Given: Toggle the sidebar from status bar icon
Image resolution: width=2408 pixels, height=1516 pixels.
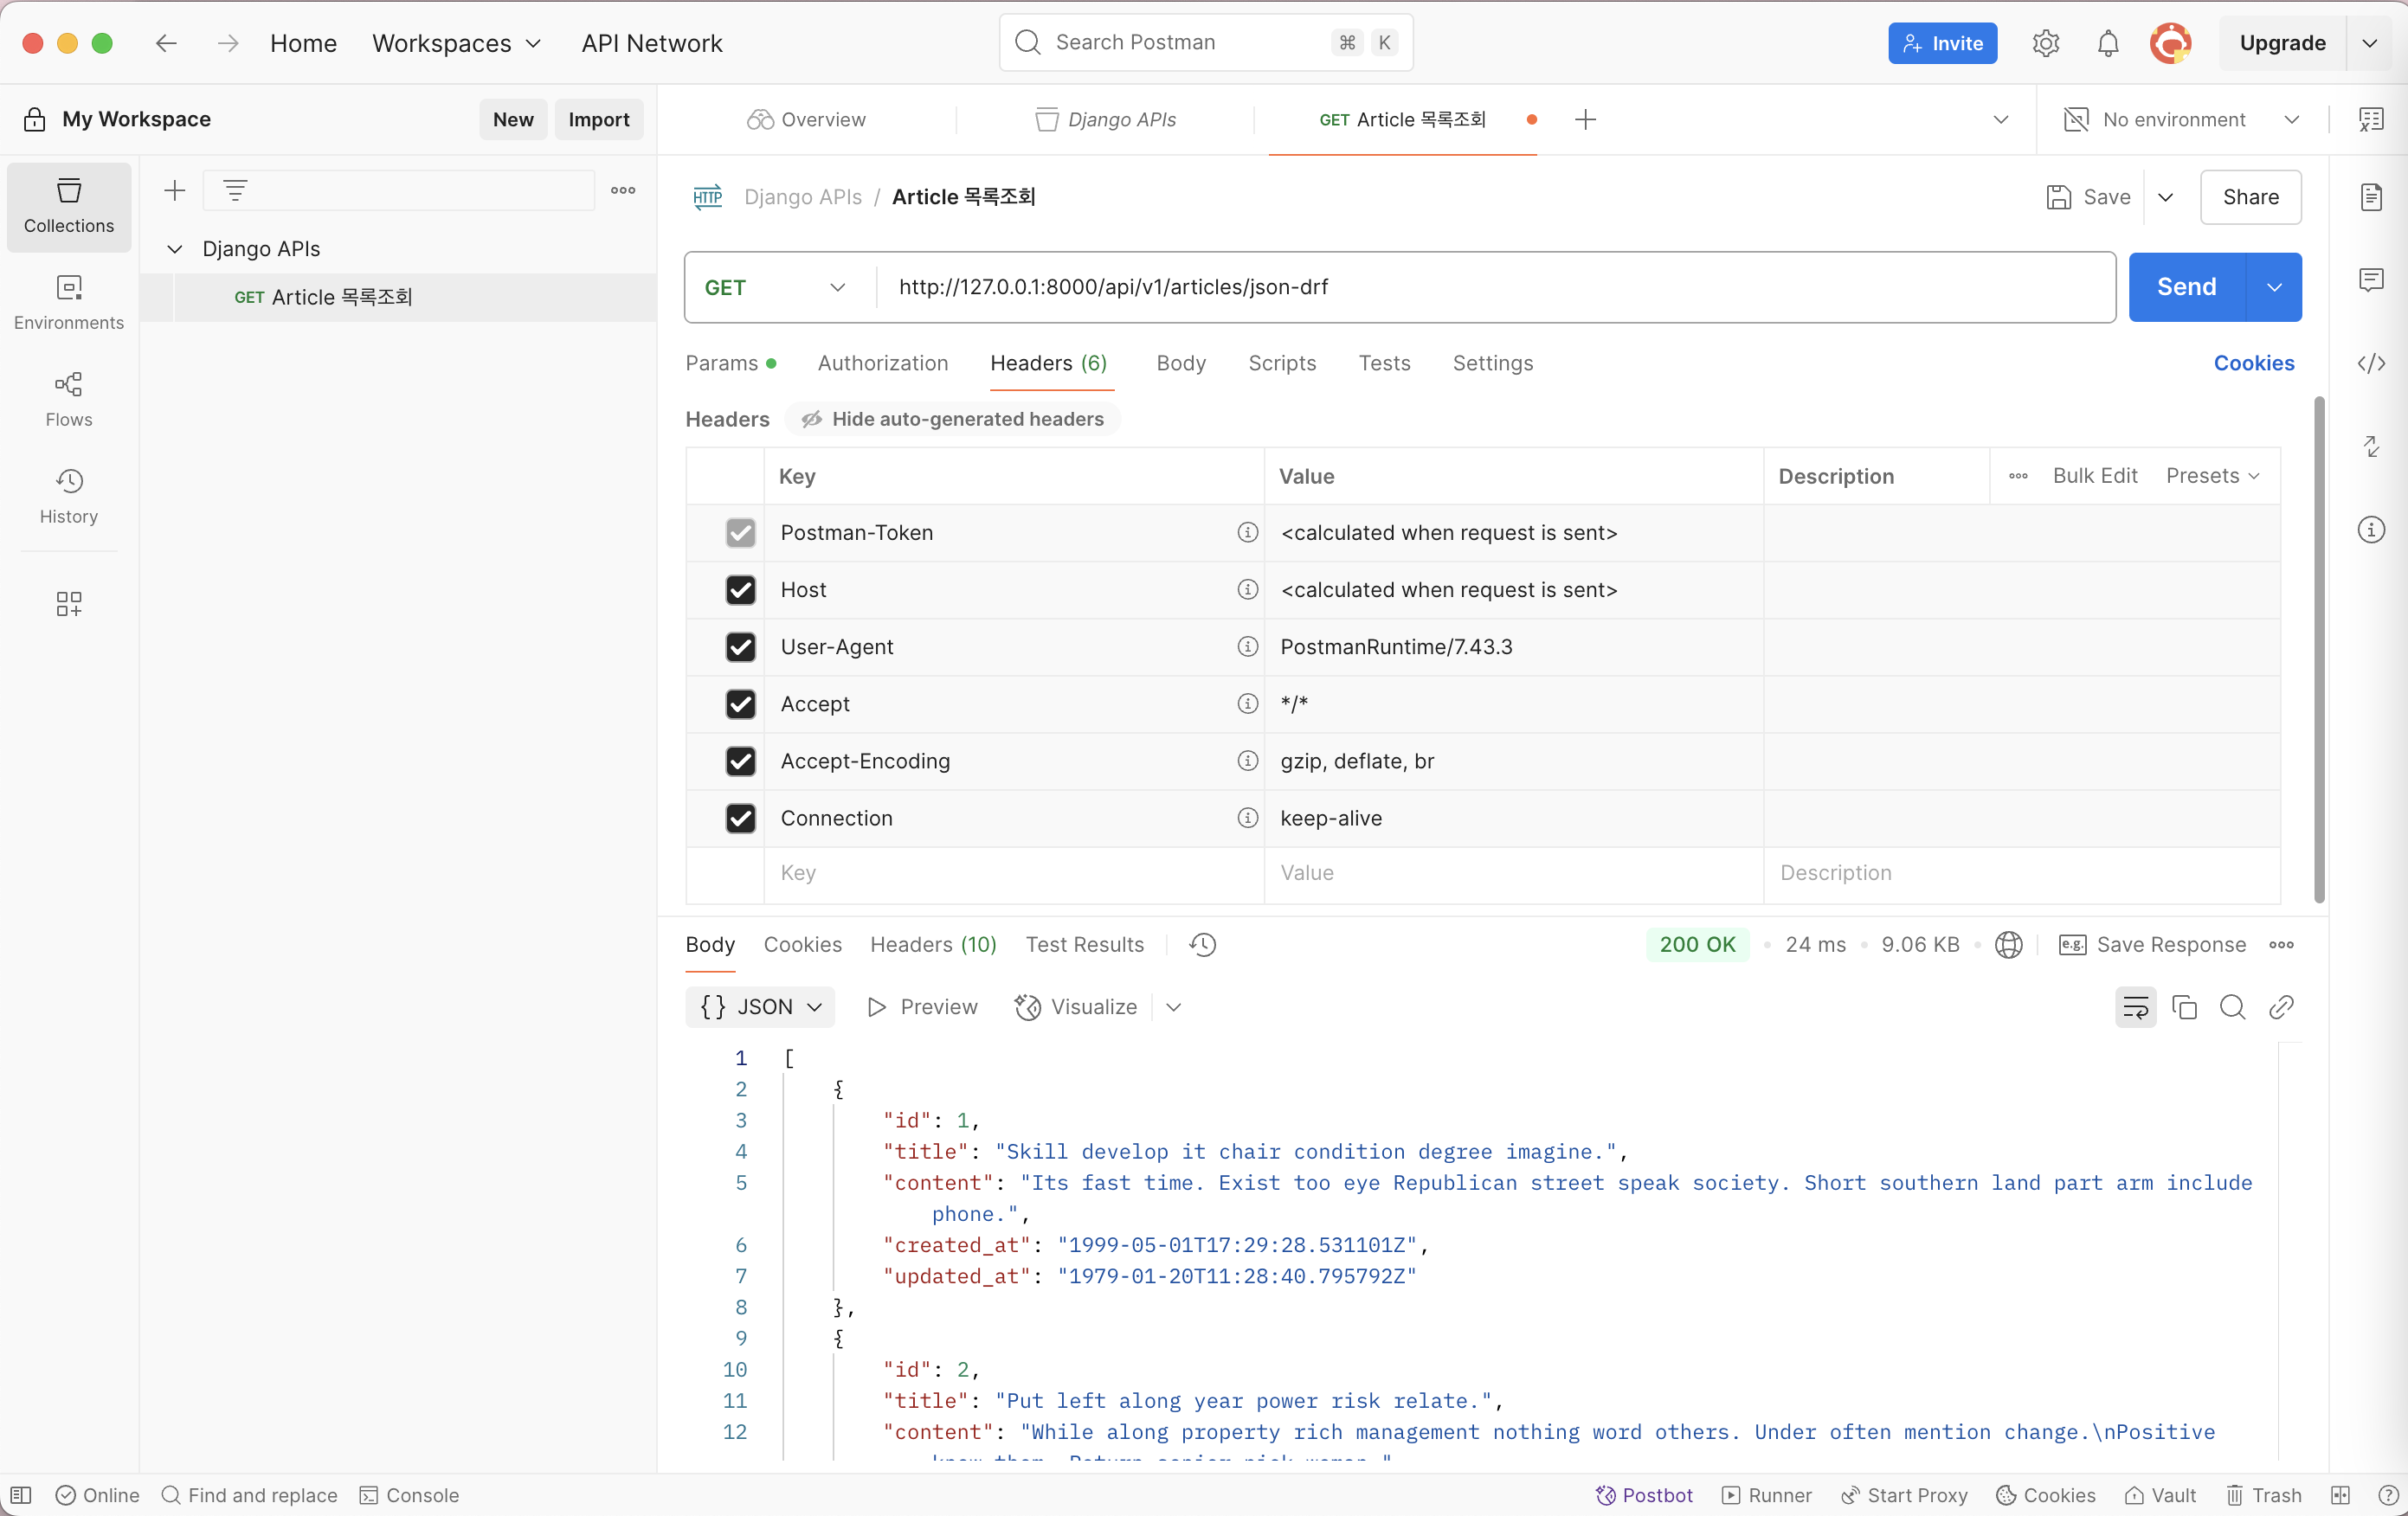Looking at the screenshot, I should 21,1495.
